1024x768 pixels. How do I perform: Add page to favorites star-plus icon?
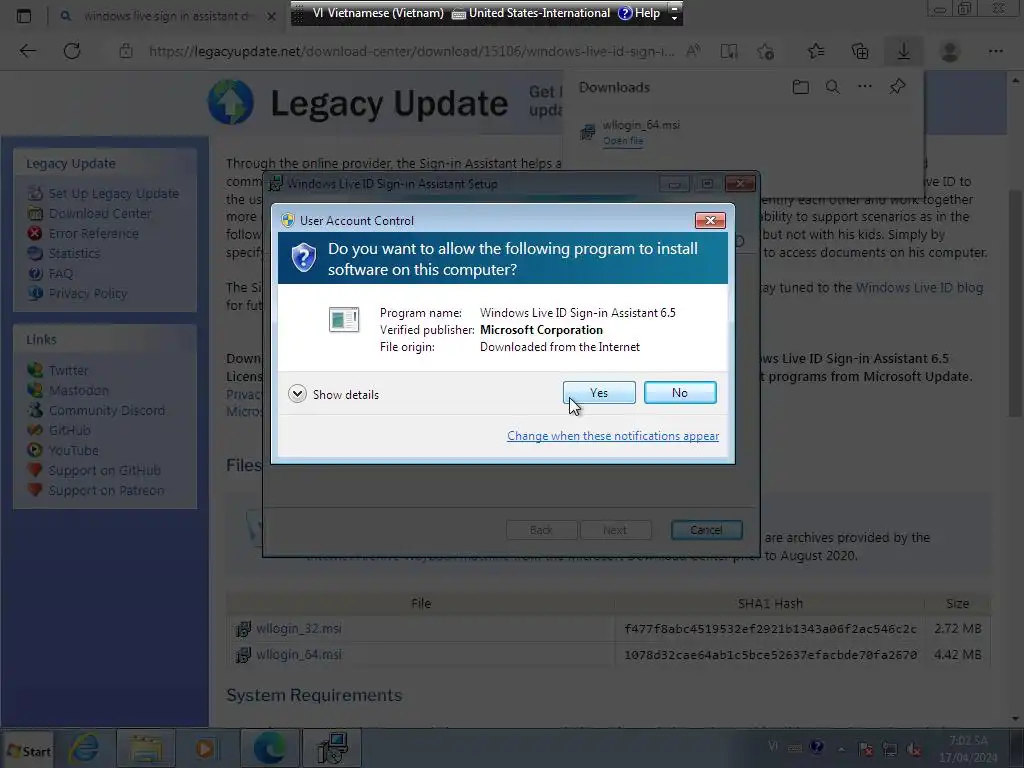[765, 51]
